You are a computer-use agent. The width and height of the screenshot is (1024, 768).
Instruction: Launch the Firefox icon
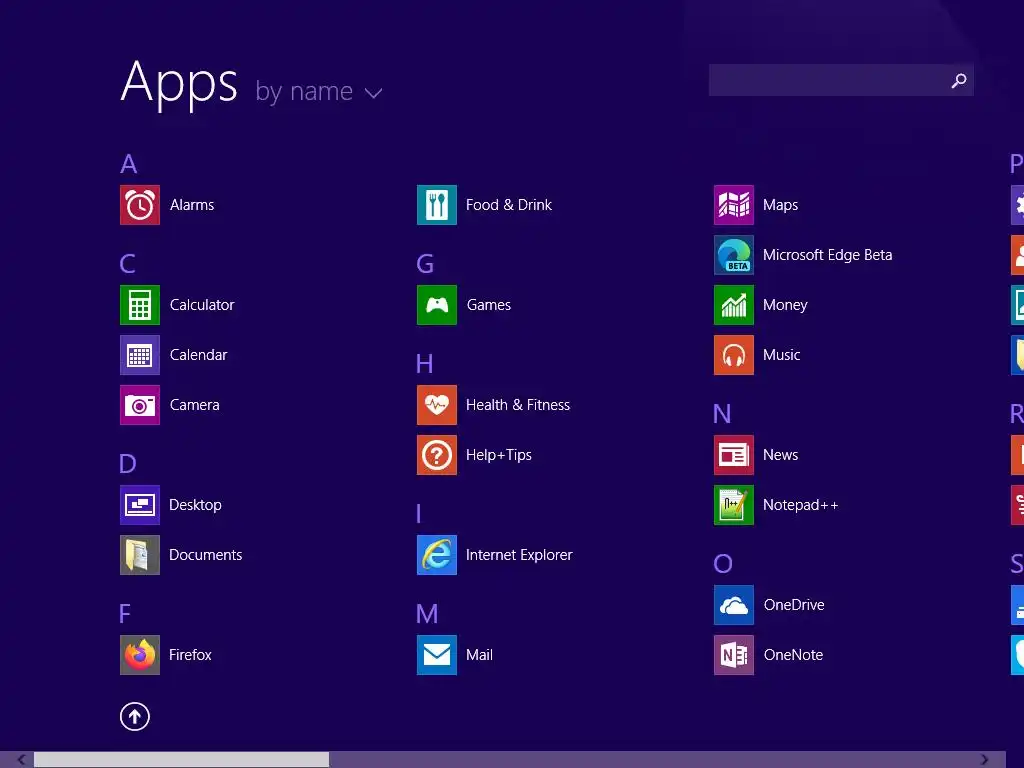[x=140, y=655]
